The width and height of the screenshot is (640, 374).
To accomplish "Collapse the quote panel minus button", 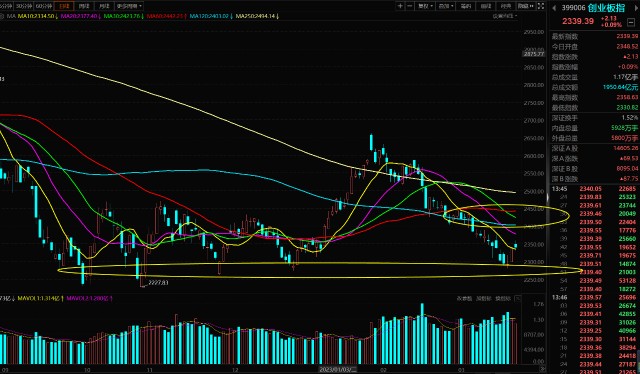I will (x=631, y=22).
